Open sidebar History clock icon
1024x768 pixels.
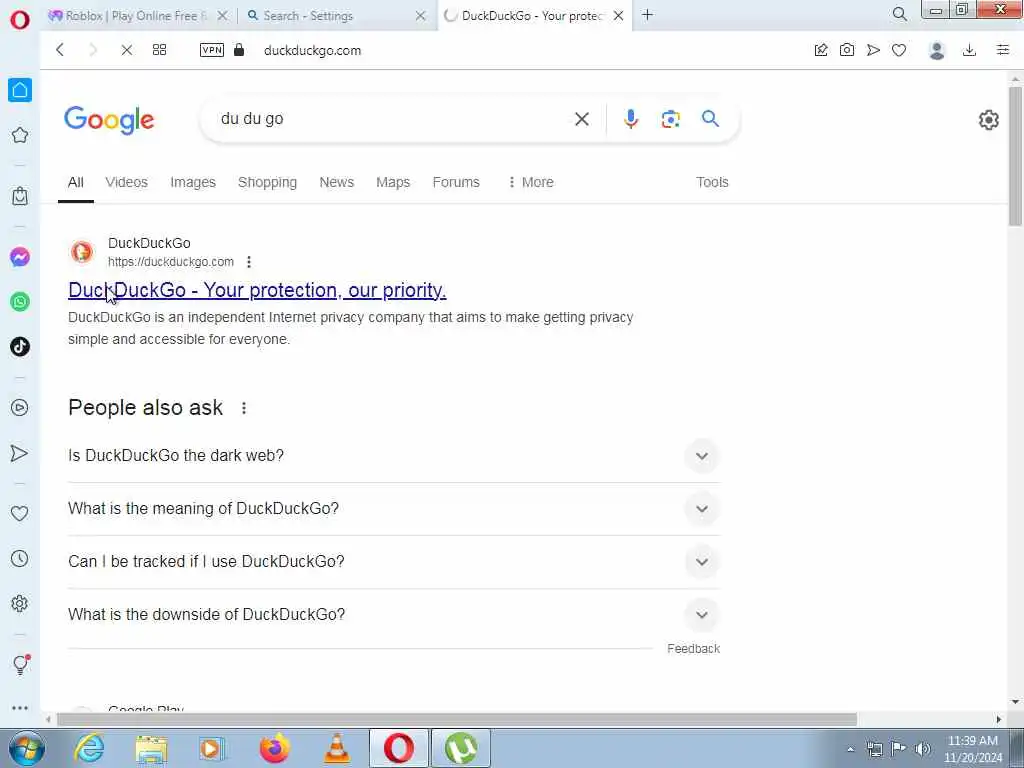pos(20,558)
